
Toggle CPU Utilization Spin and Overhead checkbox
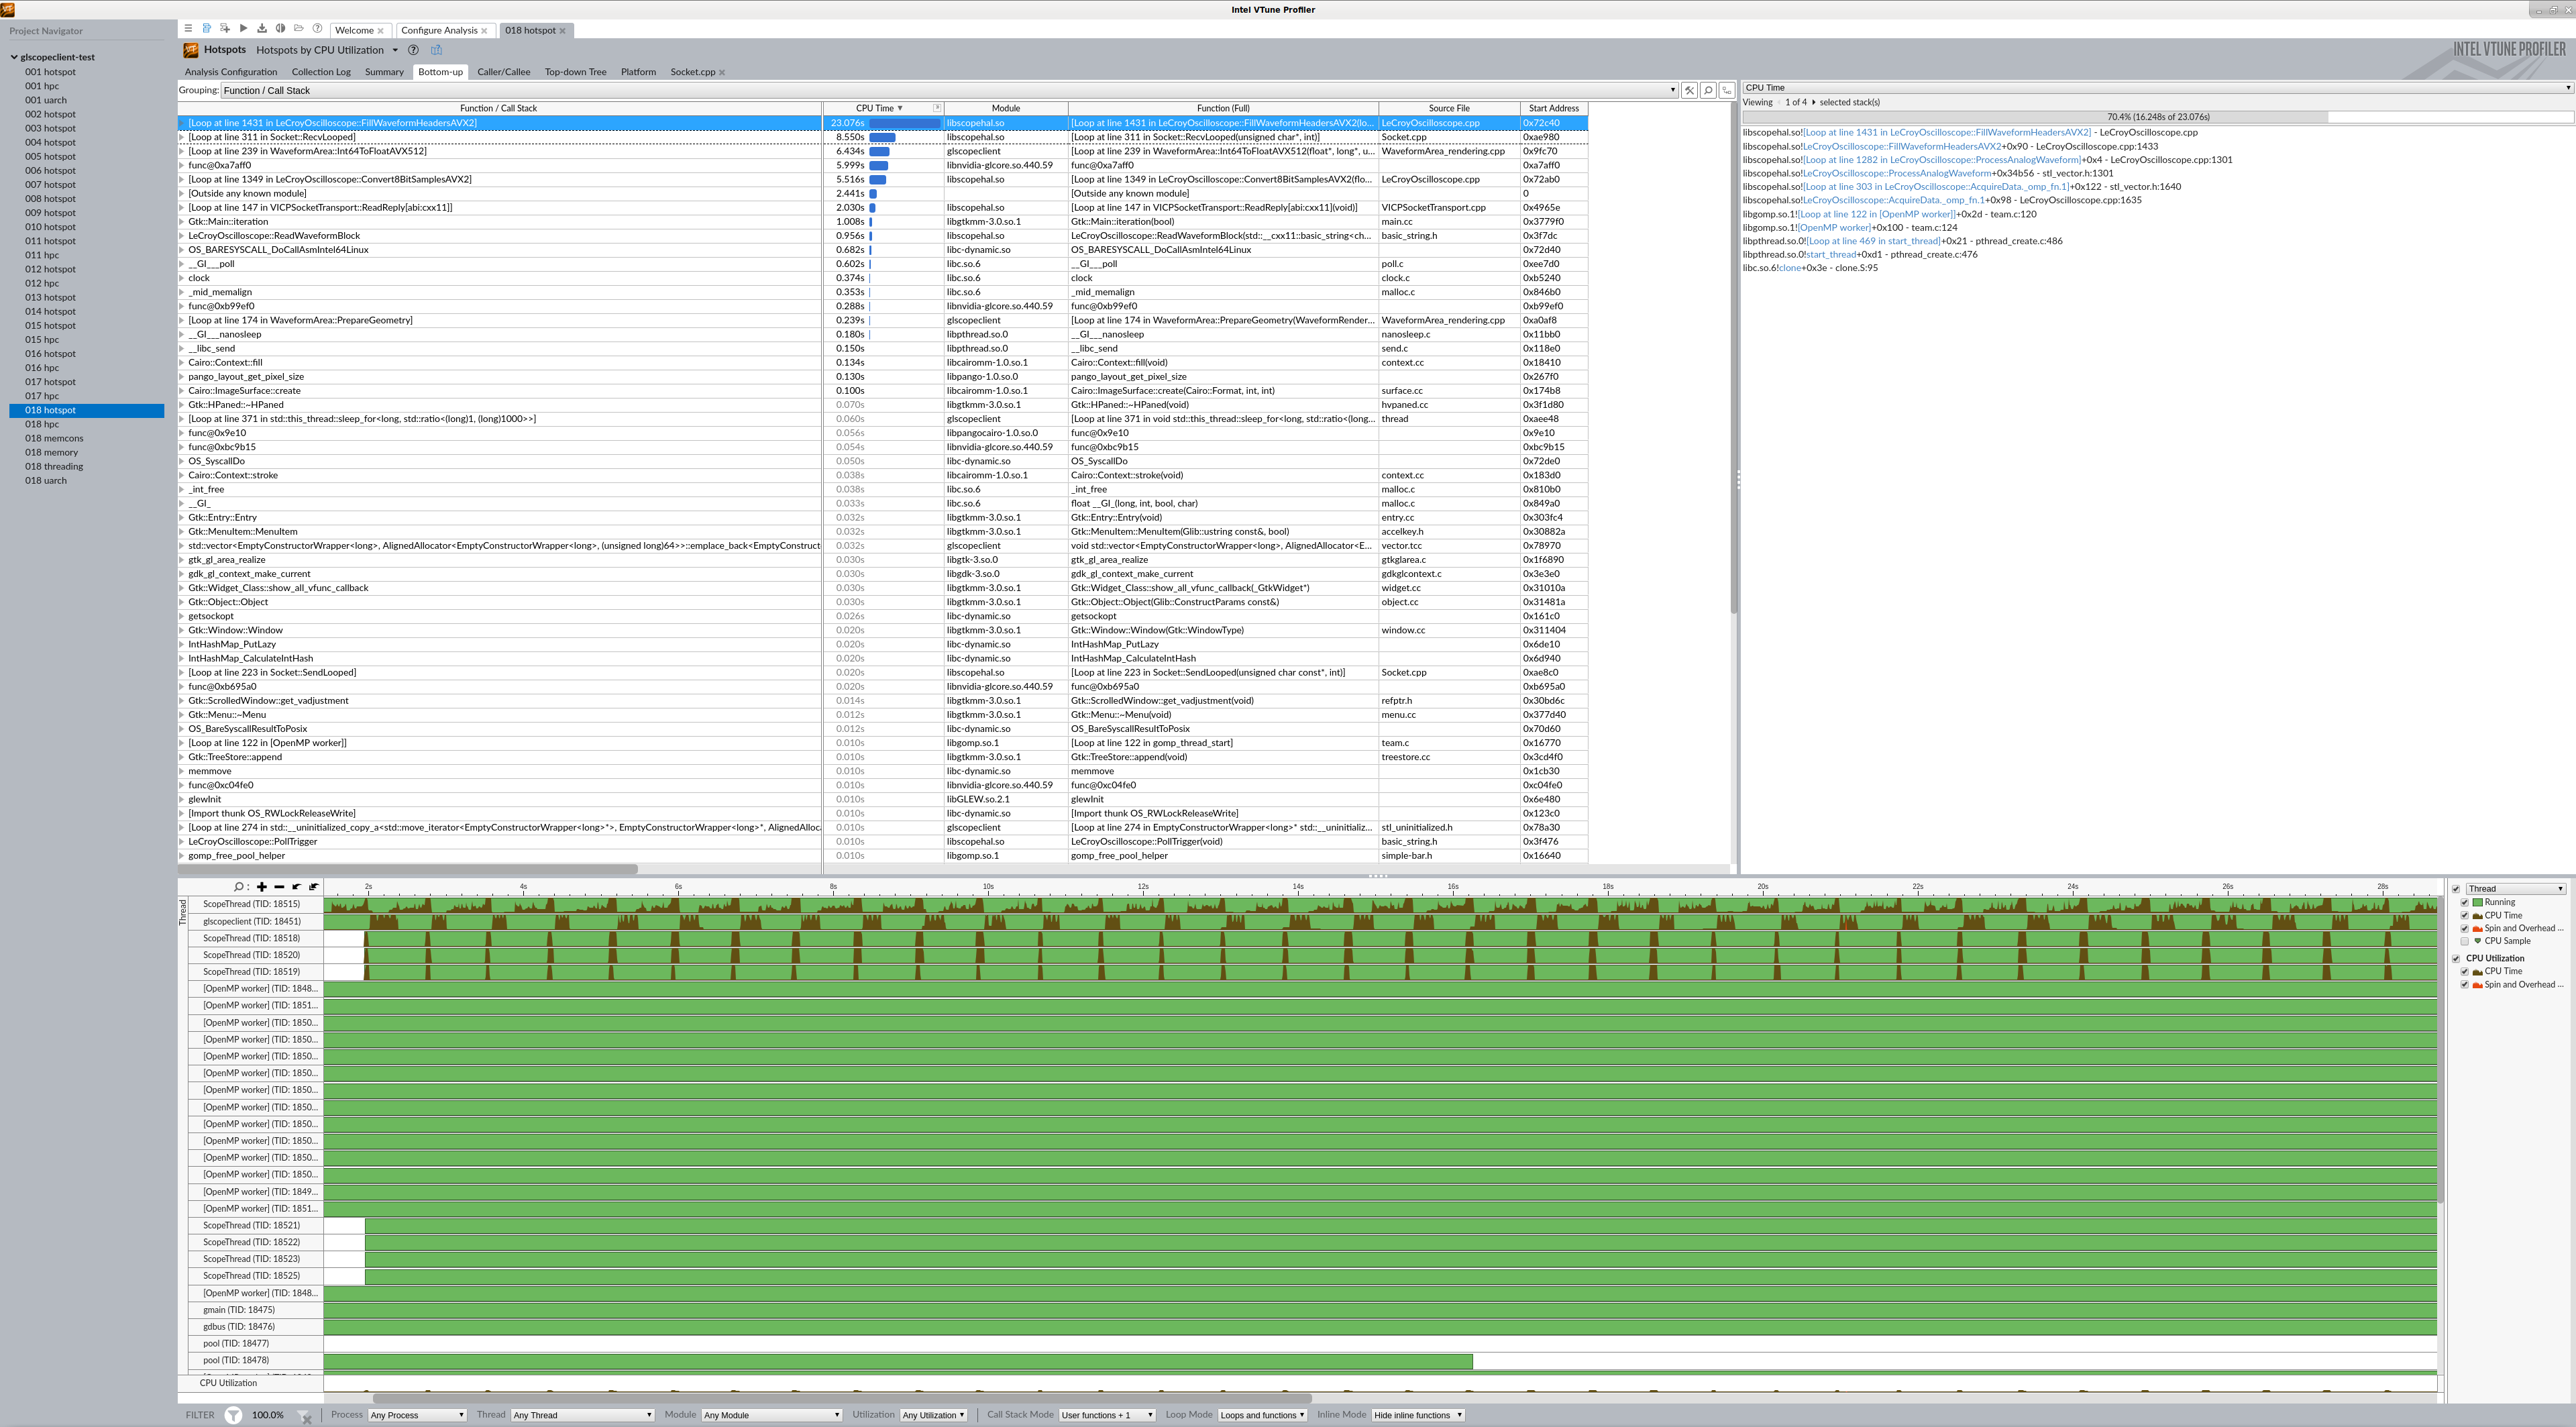(x=2465, y=985)
